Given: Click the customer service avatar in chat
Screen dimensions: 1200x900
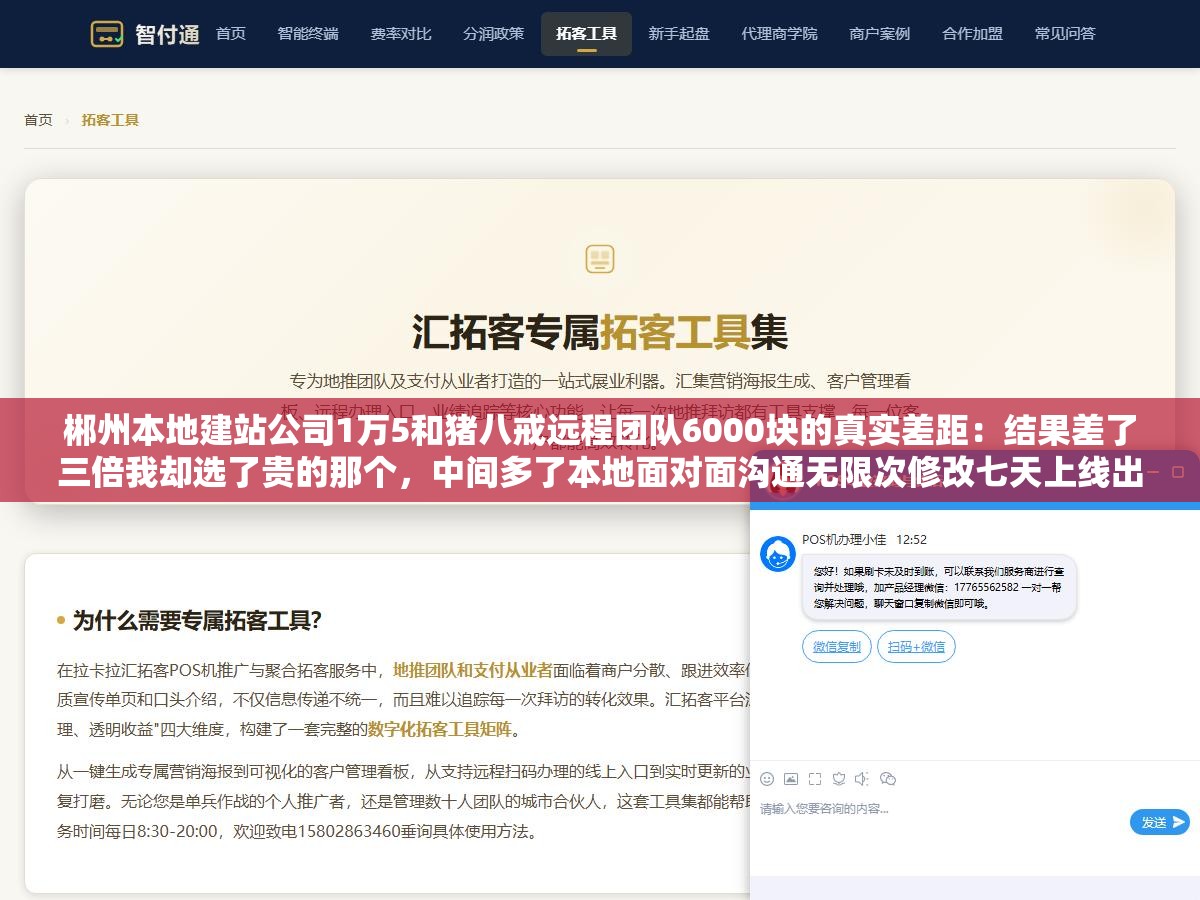Looking at the screenshot, I should (778, 554).
